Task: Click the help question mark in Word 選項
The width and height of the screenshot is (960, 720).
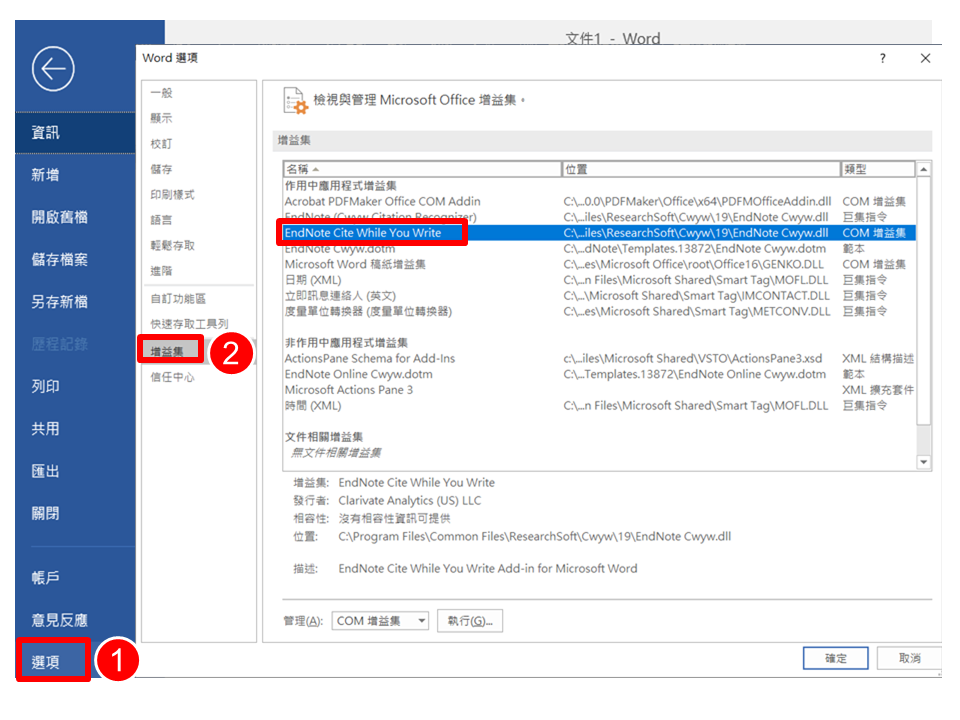Action: [882, 58]
